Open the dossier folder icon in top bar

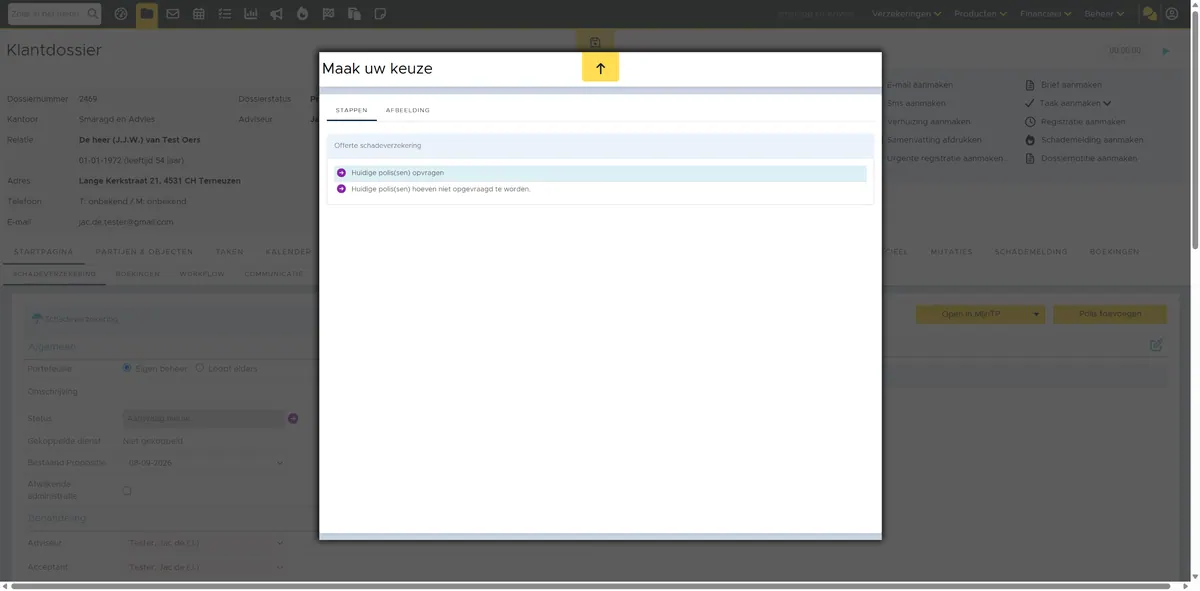(147, 14)
